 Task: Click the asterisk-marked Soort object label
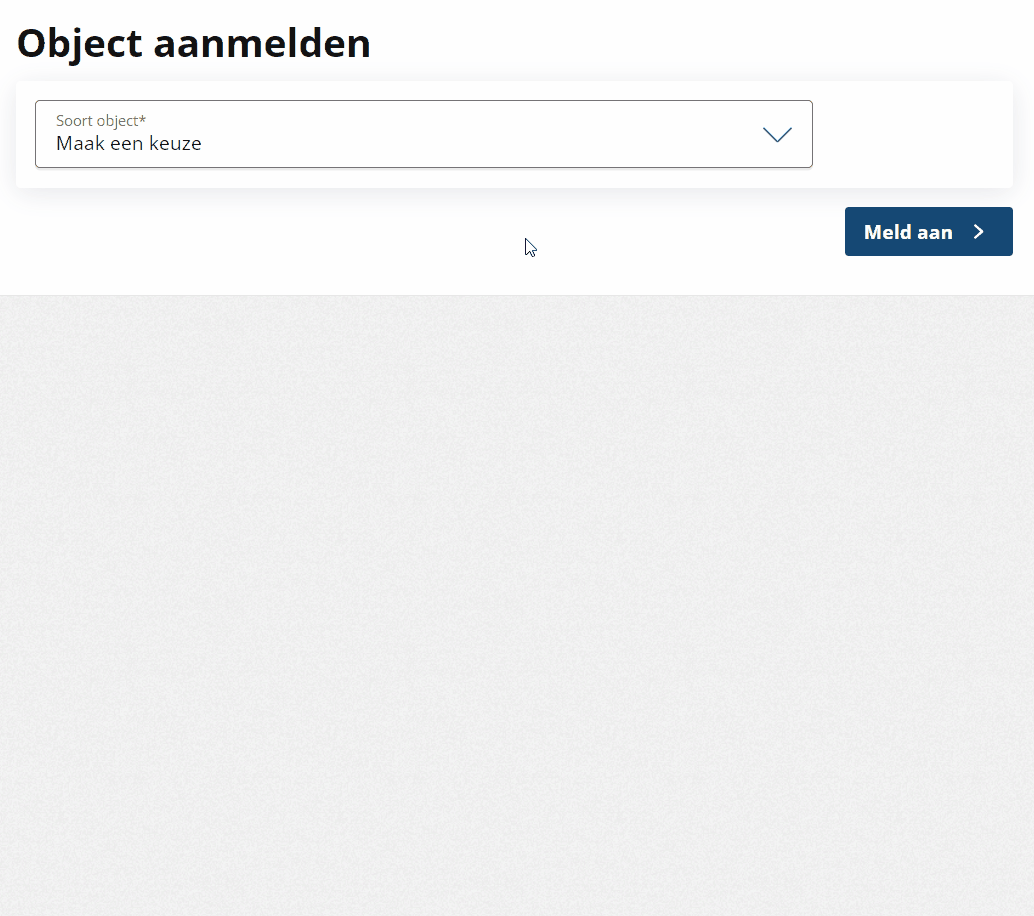click(x=101, y=121)
